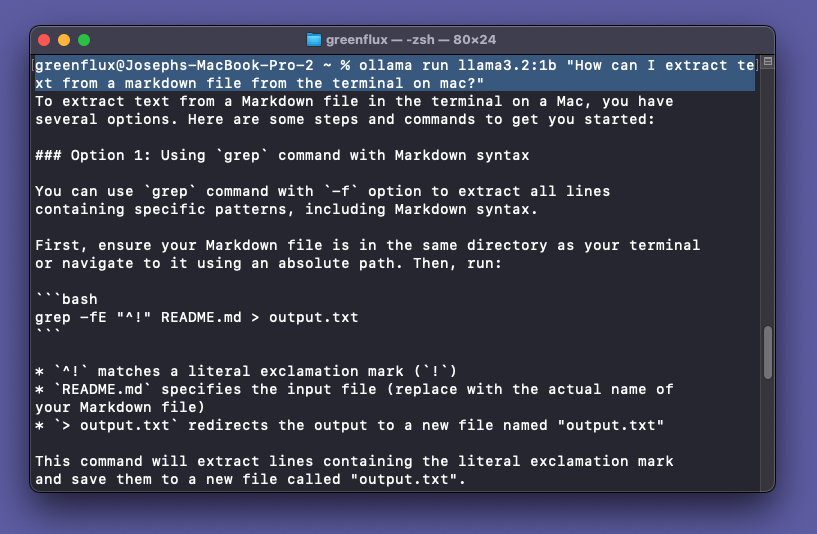Click the "grep -fE" text in the code block
Image resolution: width=817 pixels, height=534 pixels.
66,317
